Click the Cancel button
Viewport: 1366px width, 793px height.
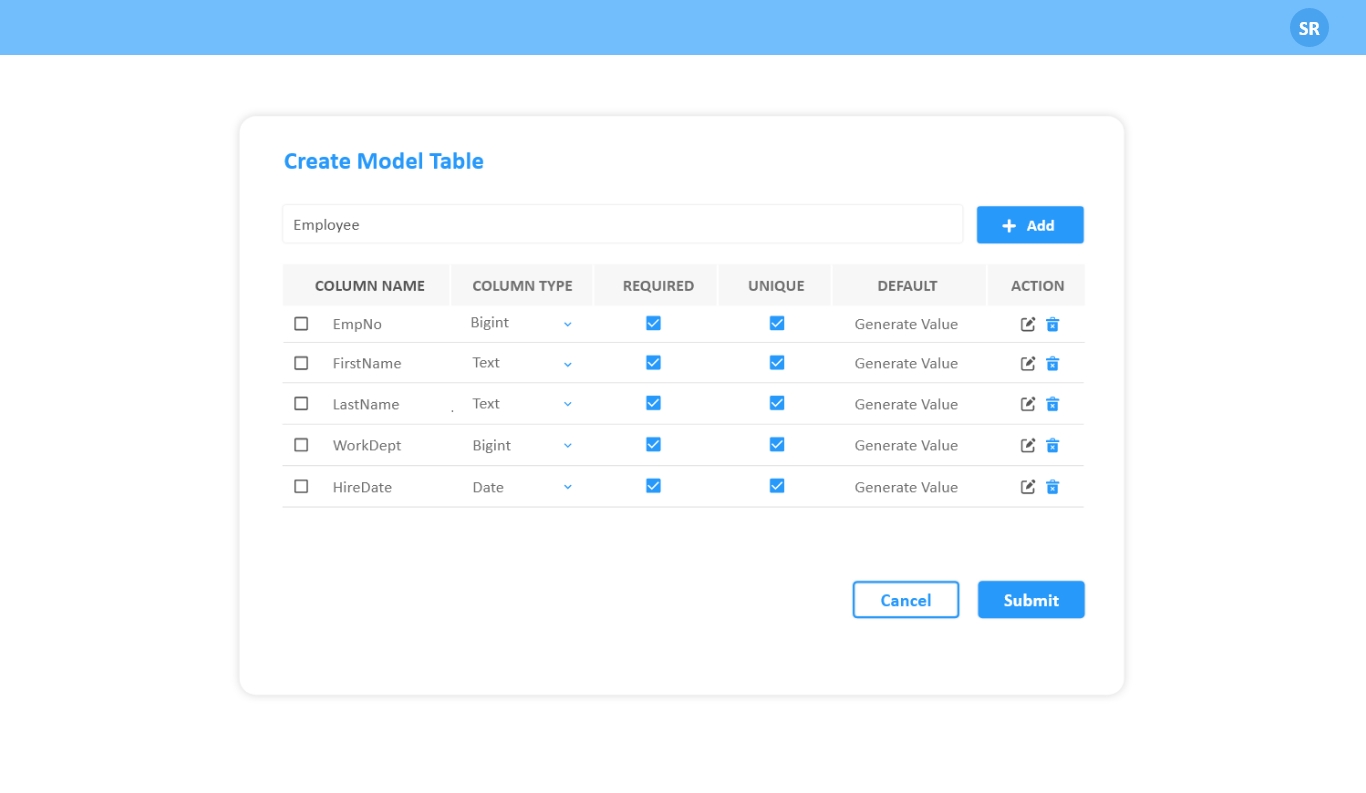pyautogui.click(x=905, y=600)
